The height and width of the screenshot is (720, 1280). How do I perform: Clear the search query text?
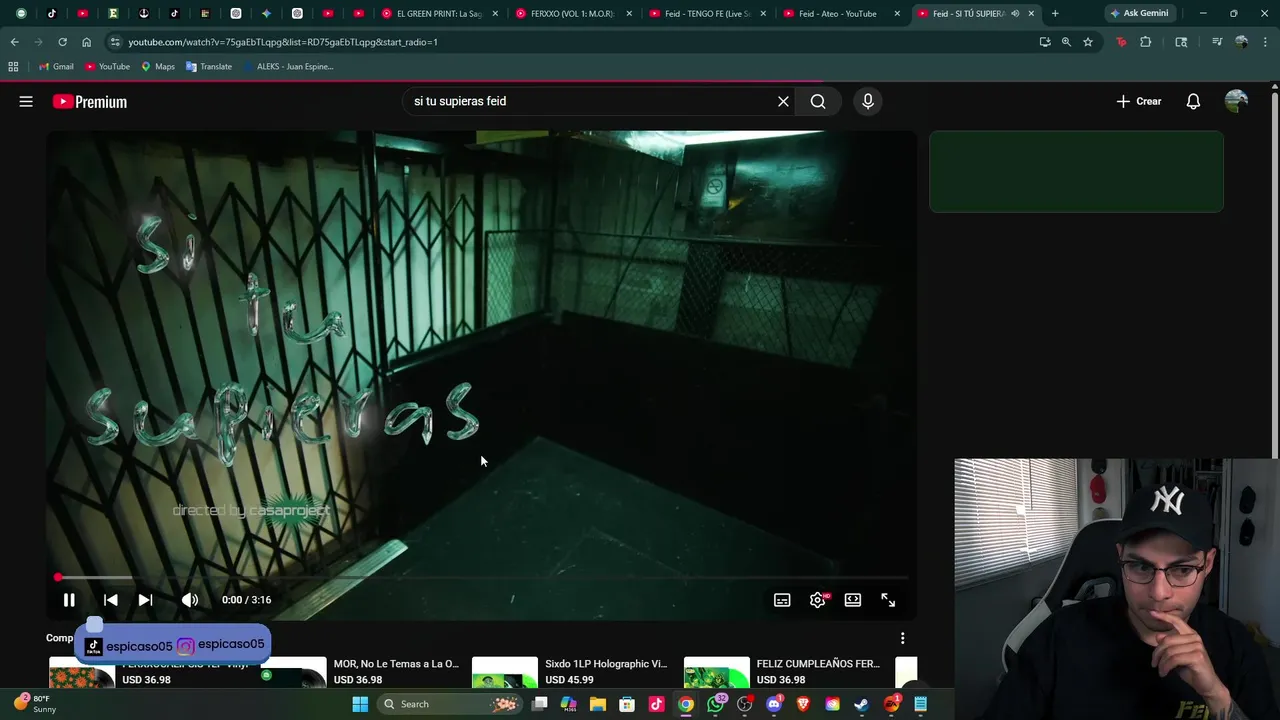point(783,101)
